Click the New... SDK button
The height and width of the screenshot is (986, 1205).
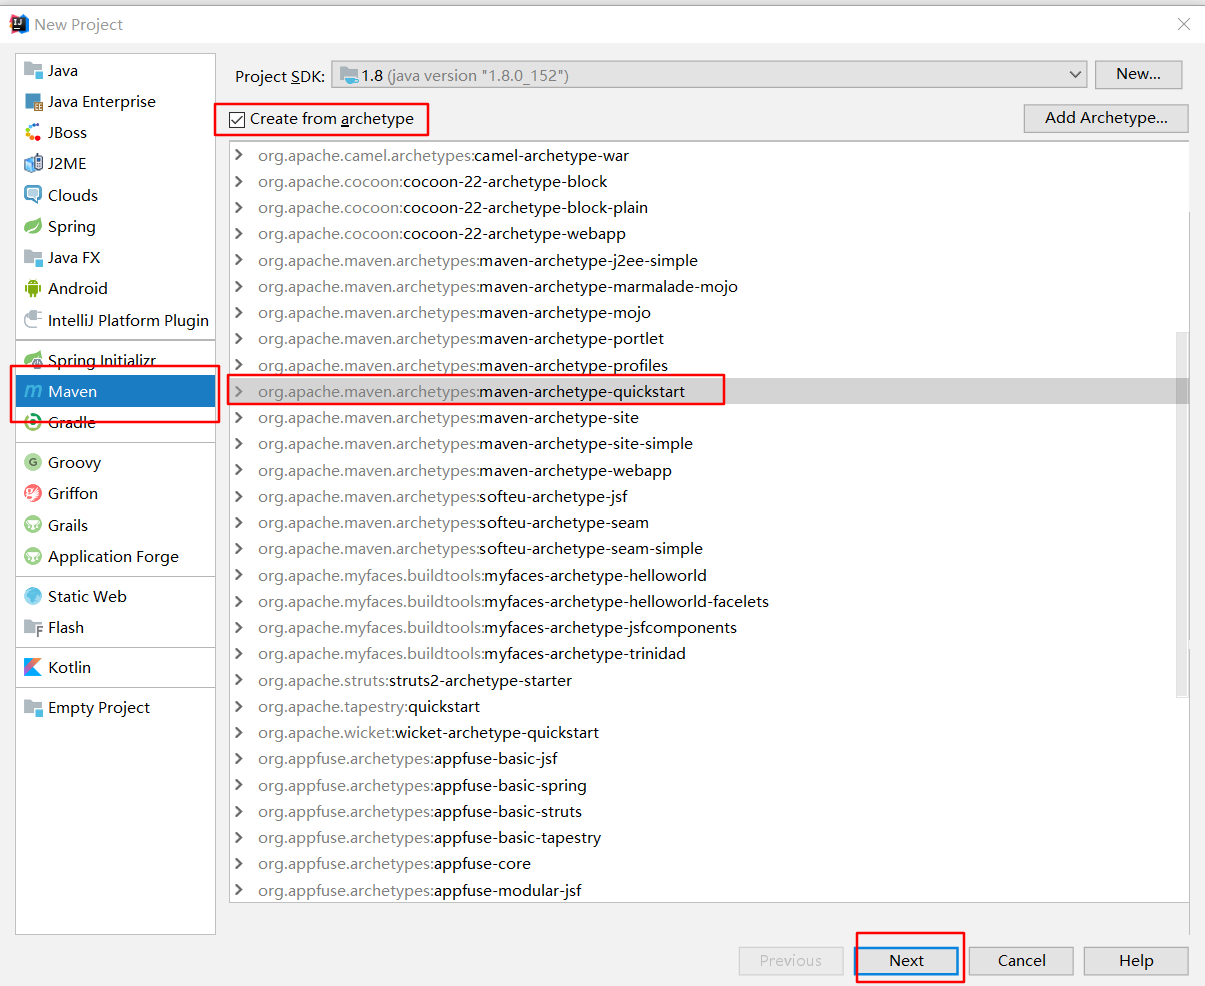point(1138,74)
